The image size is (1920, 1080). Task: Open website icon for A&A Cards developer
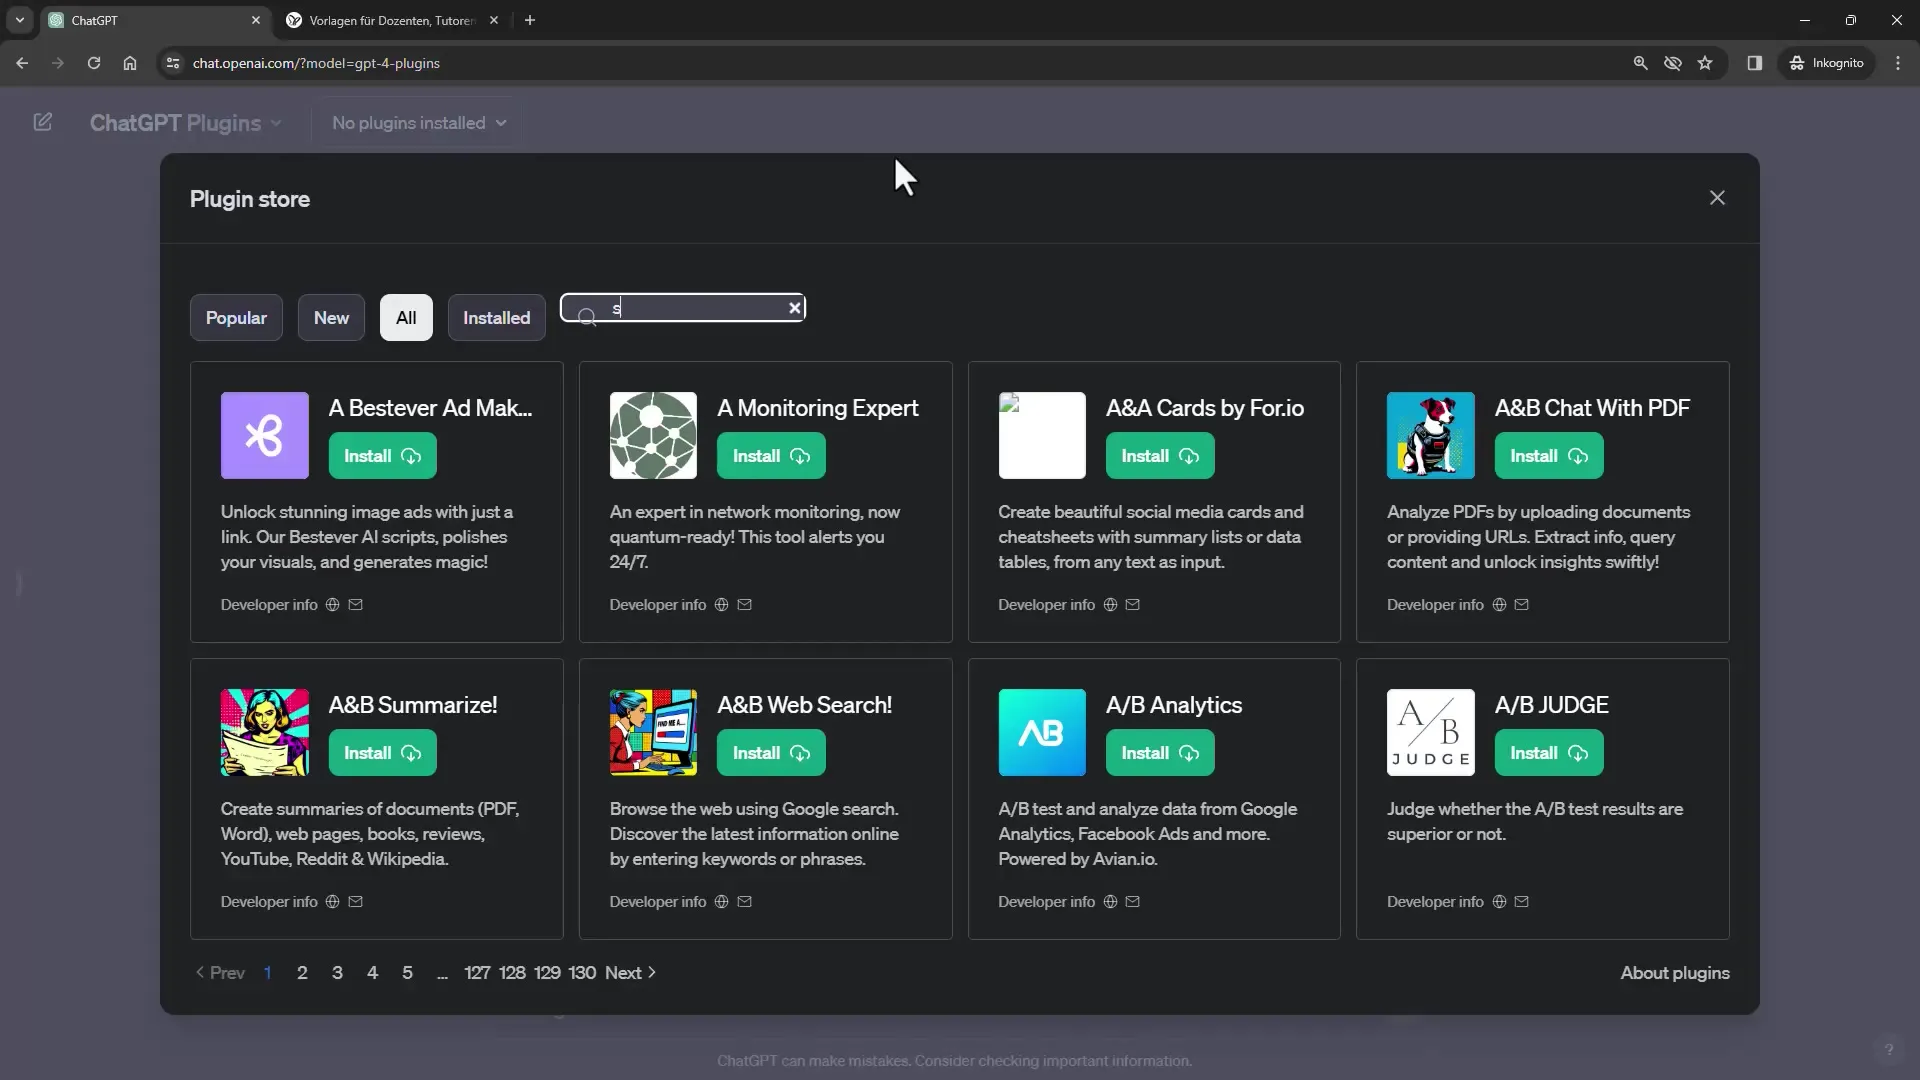[x=1110, y=605]
